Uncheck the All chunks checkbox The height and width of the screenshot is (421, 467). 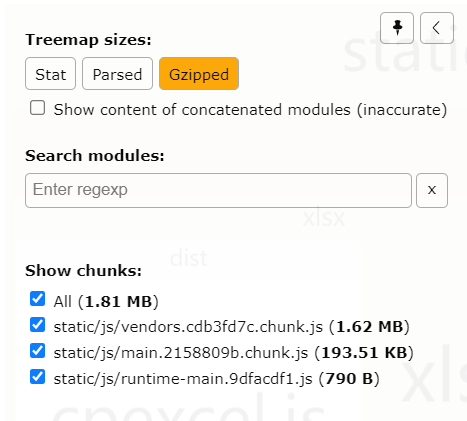tap(37, 299)
